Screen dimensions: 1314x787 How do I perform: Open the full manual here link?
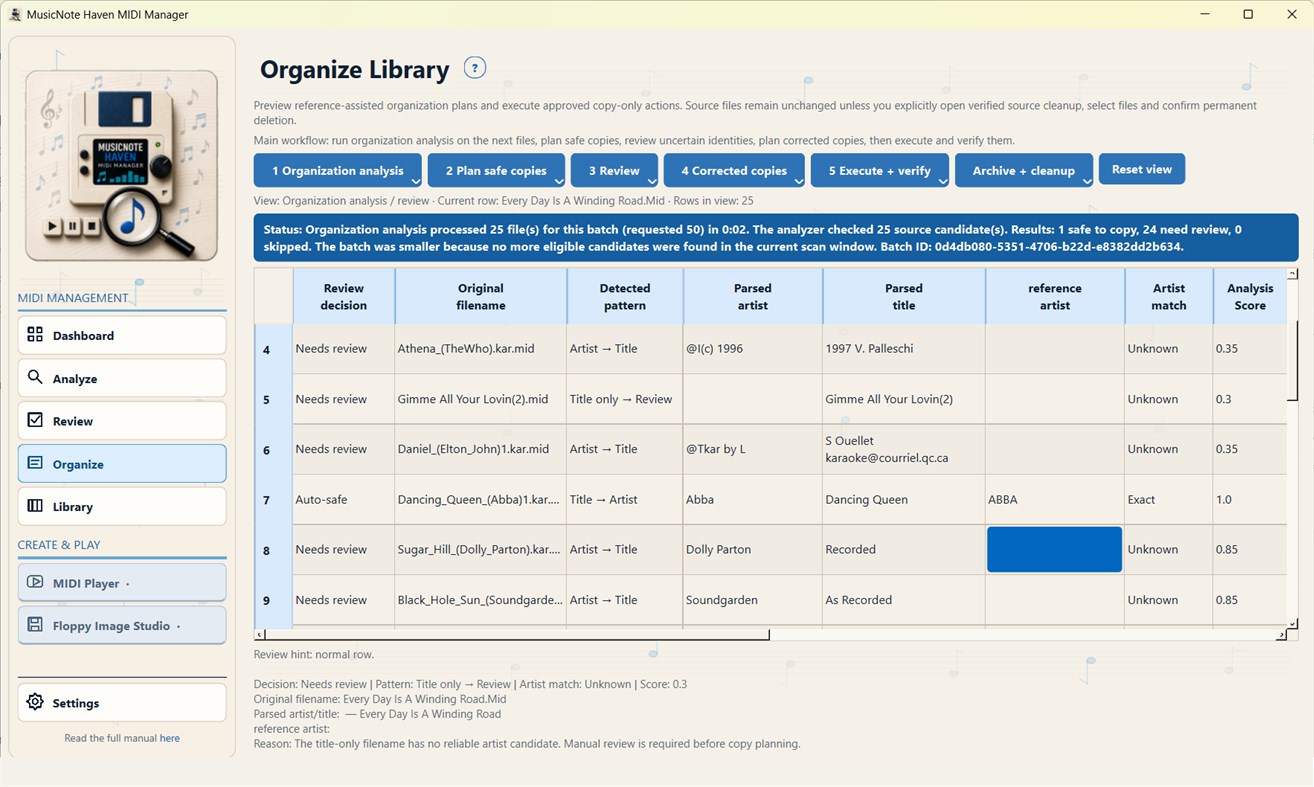(170, 738)
